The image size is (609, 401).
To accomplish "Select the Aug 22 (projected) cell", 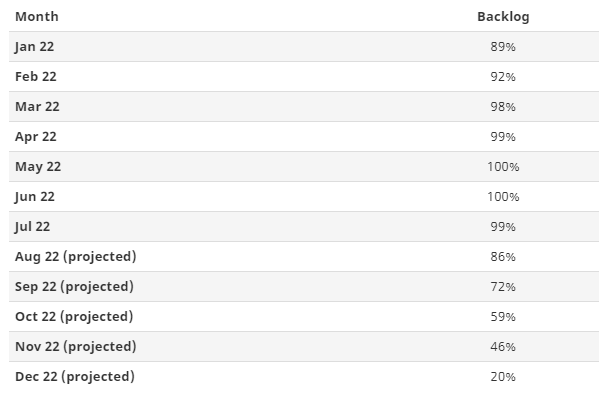I will 75,256.
